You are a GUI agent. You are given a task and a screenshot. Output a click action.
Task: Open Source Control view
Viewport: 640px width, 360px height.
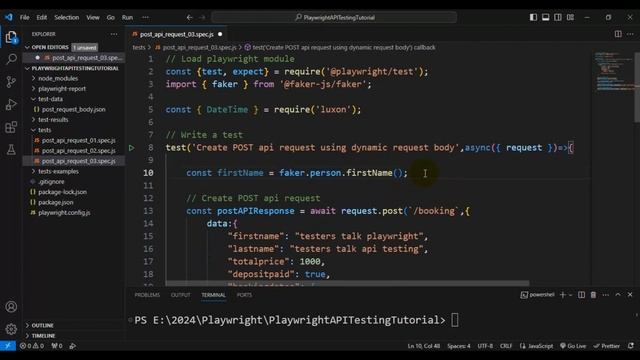point(11,82)
